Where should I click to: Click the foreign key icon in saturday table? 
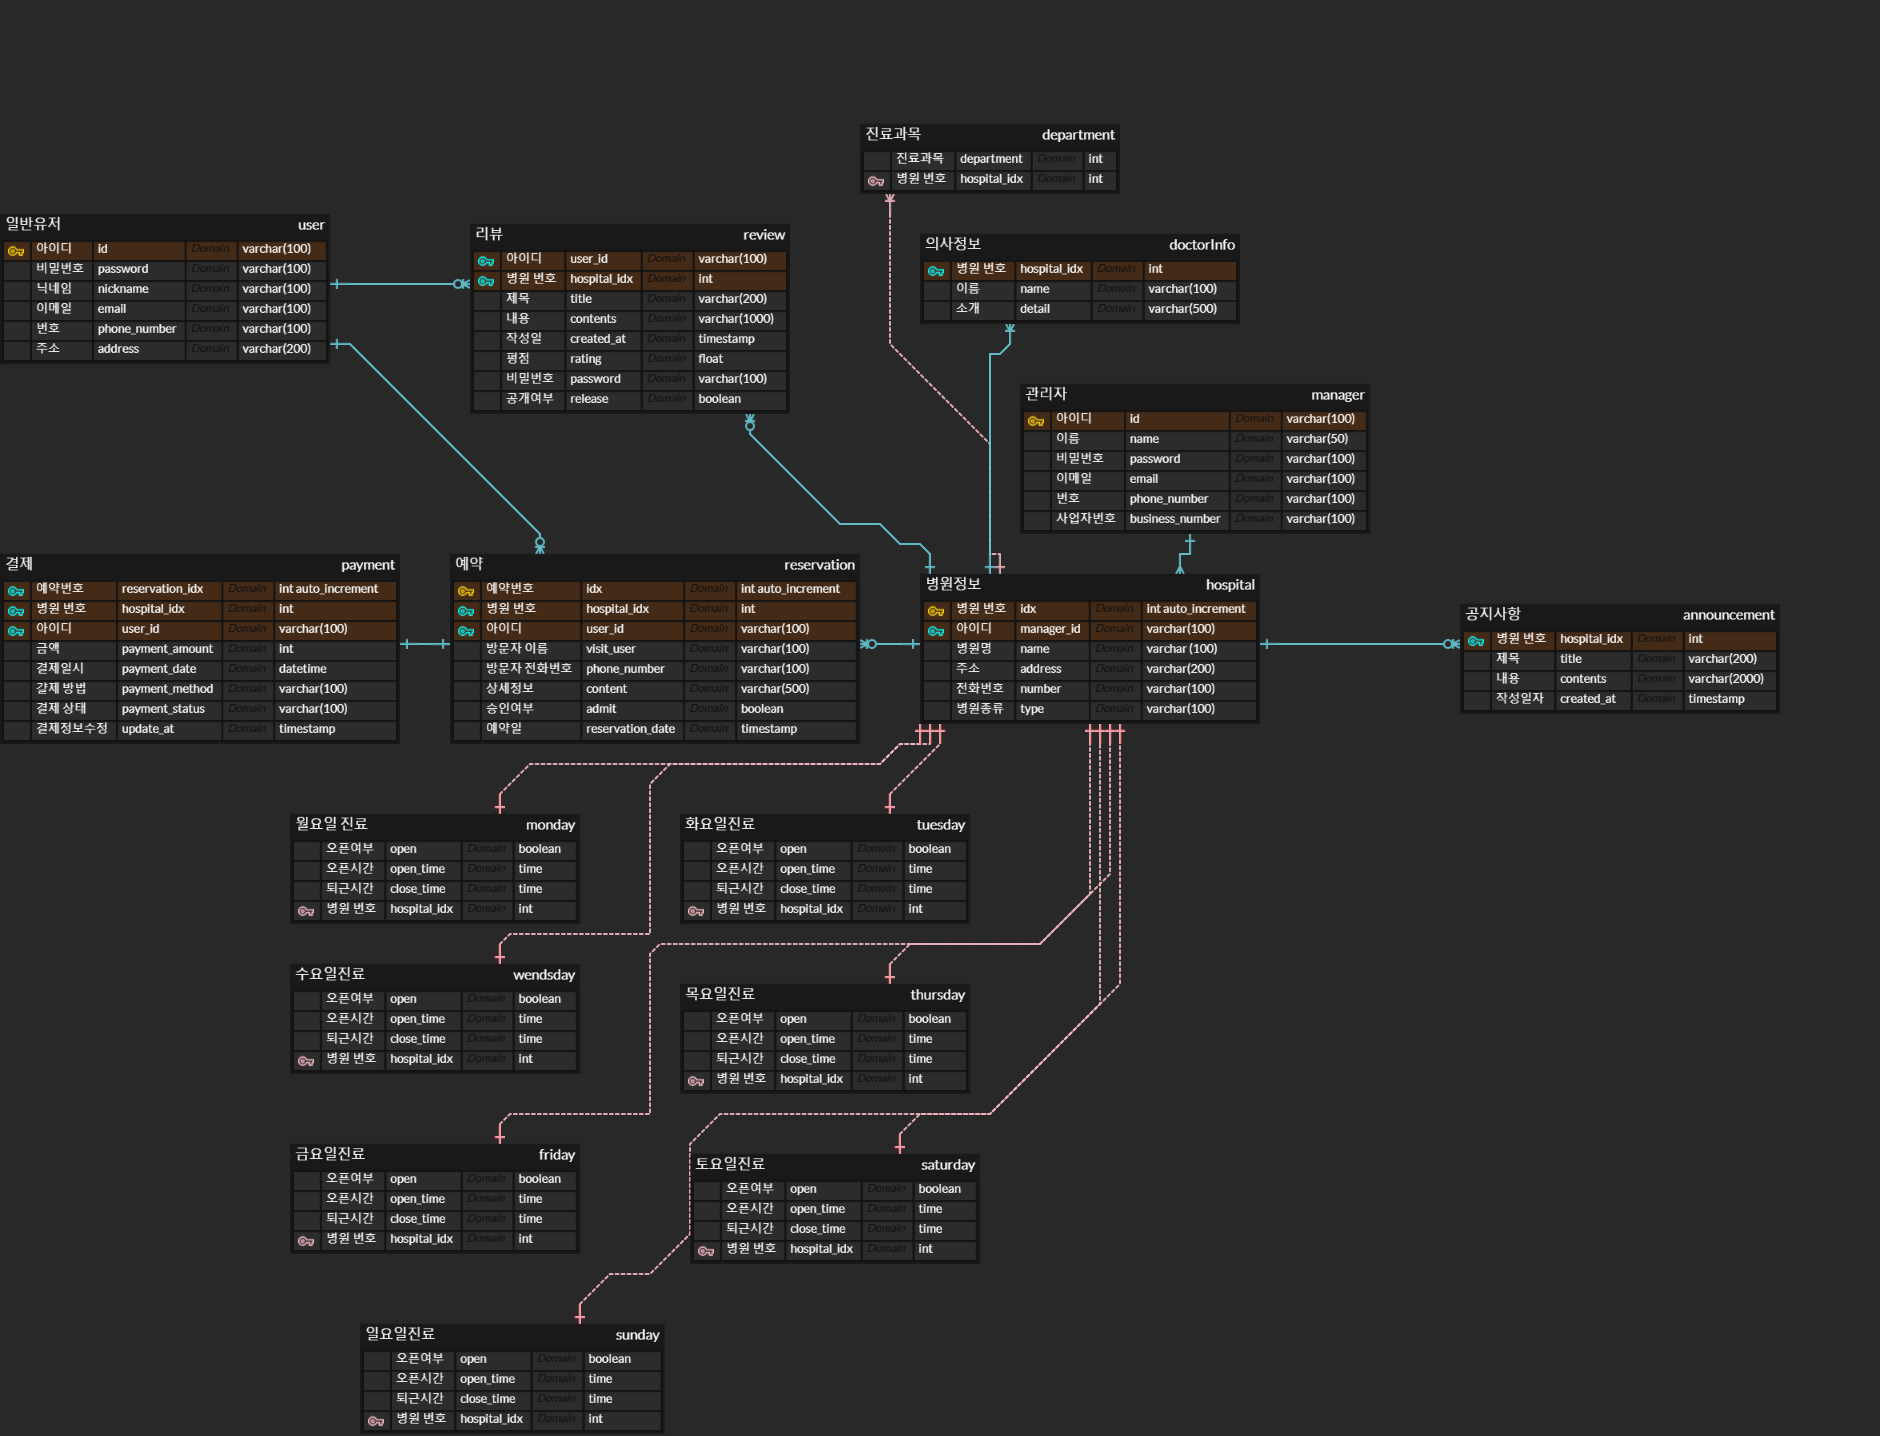point(706,1250)
